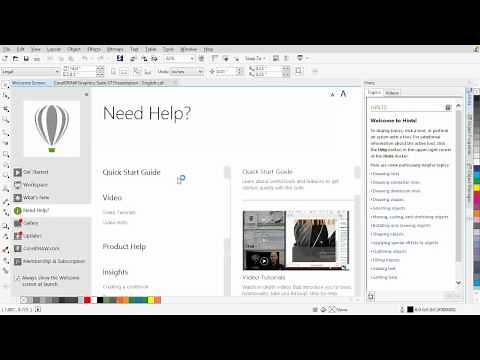Select Insights heading in help list
480x360 pixels.
point(115,272)
